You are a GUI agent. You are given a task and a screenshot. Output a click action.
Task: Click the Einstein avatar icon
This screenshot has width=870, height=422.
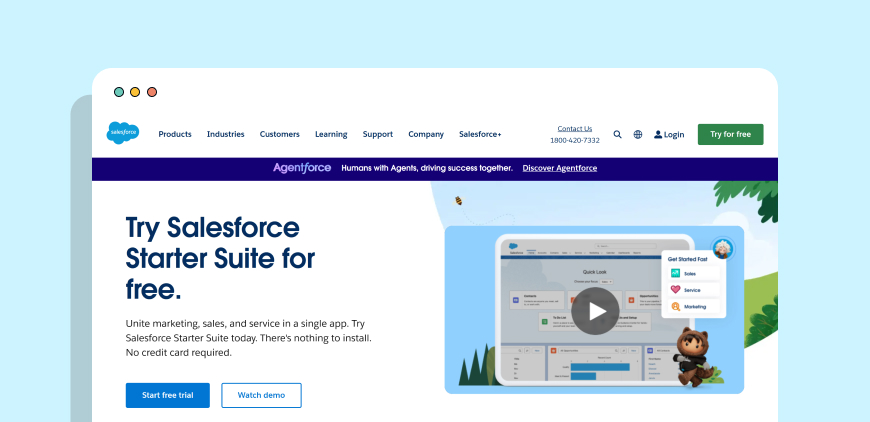pos(722,248)
